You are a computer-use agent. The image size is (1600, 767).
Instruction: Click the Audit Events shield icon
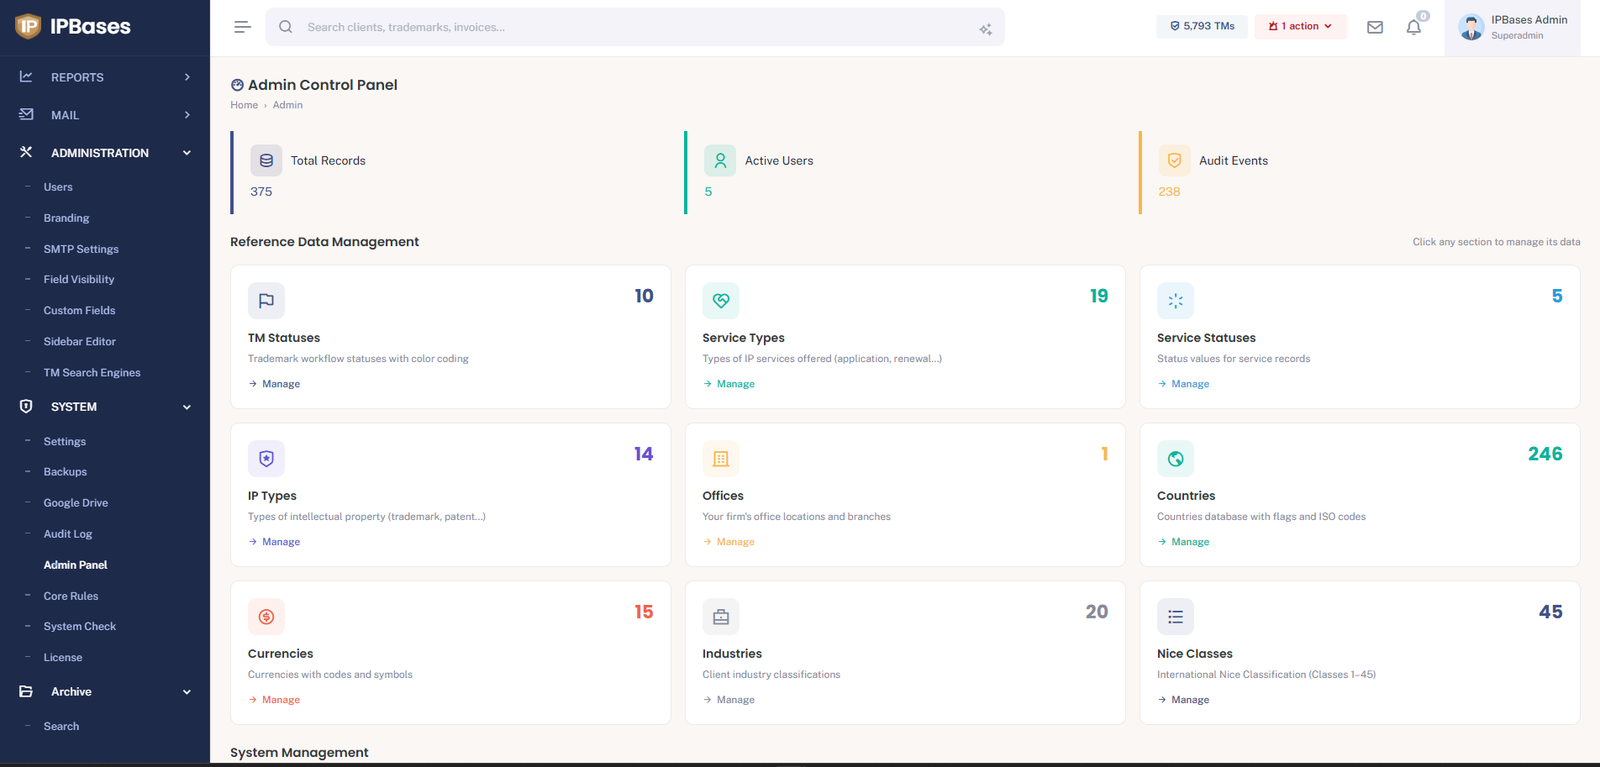[x=1174, y=160]
